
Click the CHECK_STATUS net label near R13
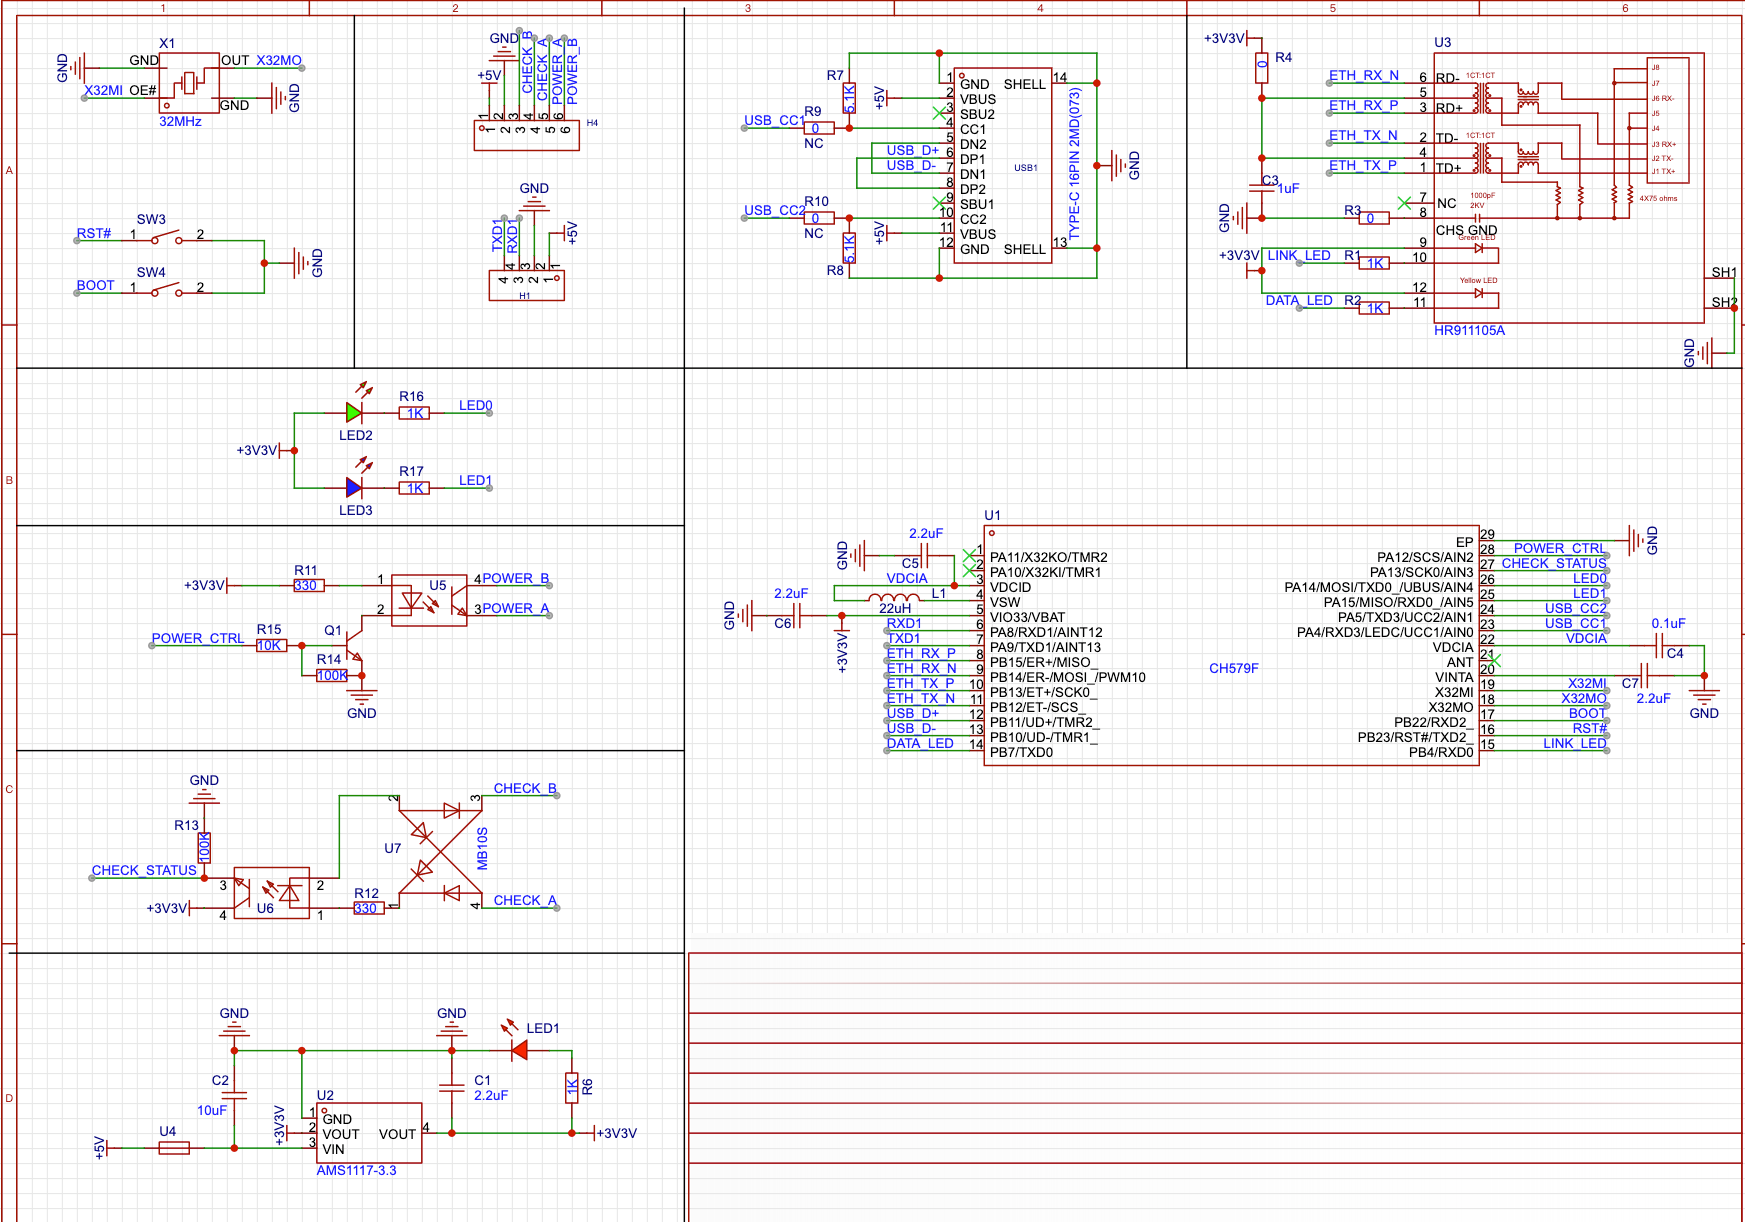click(x=144, y=870)
